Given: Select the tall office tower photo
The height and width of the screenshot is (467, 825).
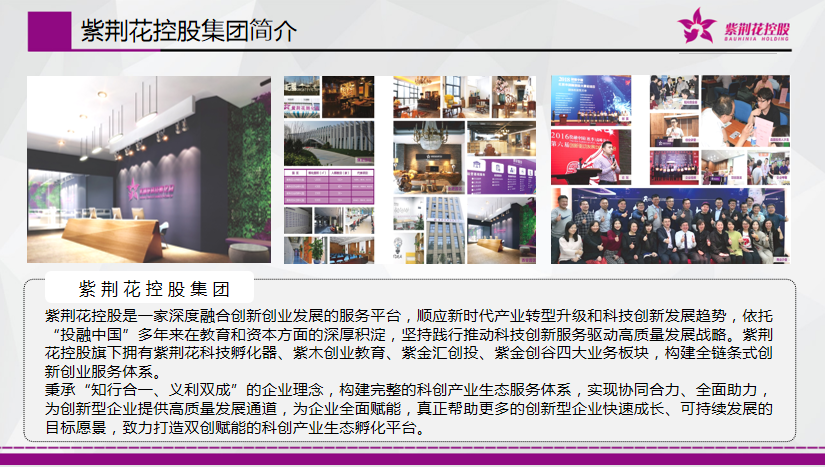Looking at the screenshot, I should [x=445, y=230].
